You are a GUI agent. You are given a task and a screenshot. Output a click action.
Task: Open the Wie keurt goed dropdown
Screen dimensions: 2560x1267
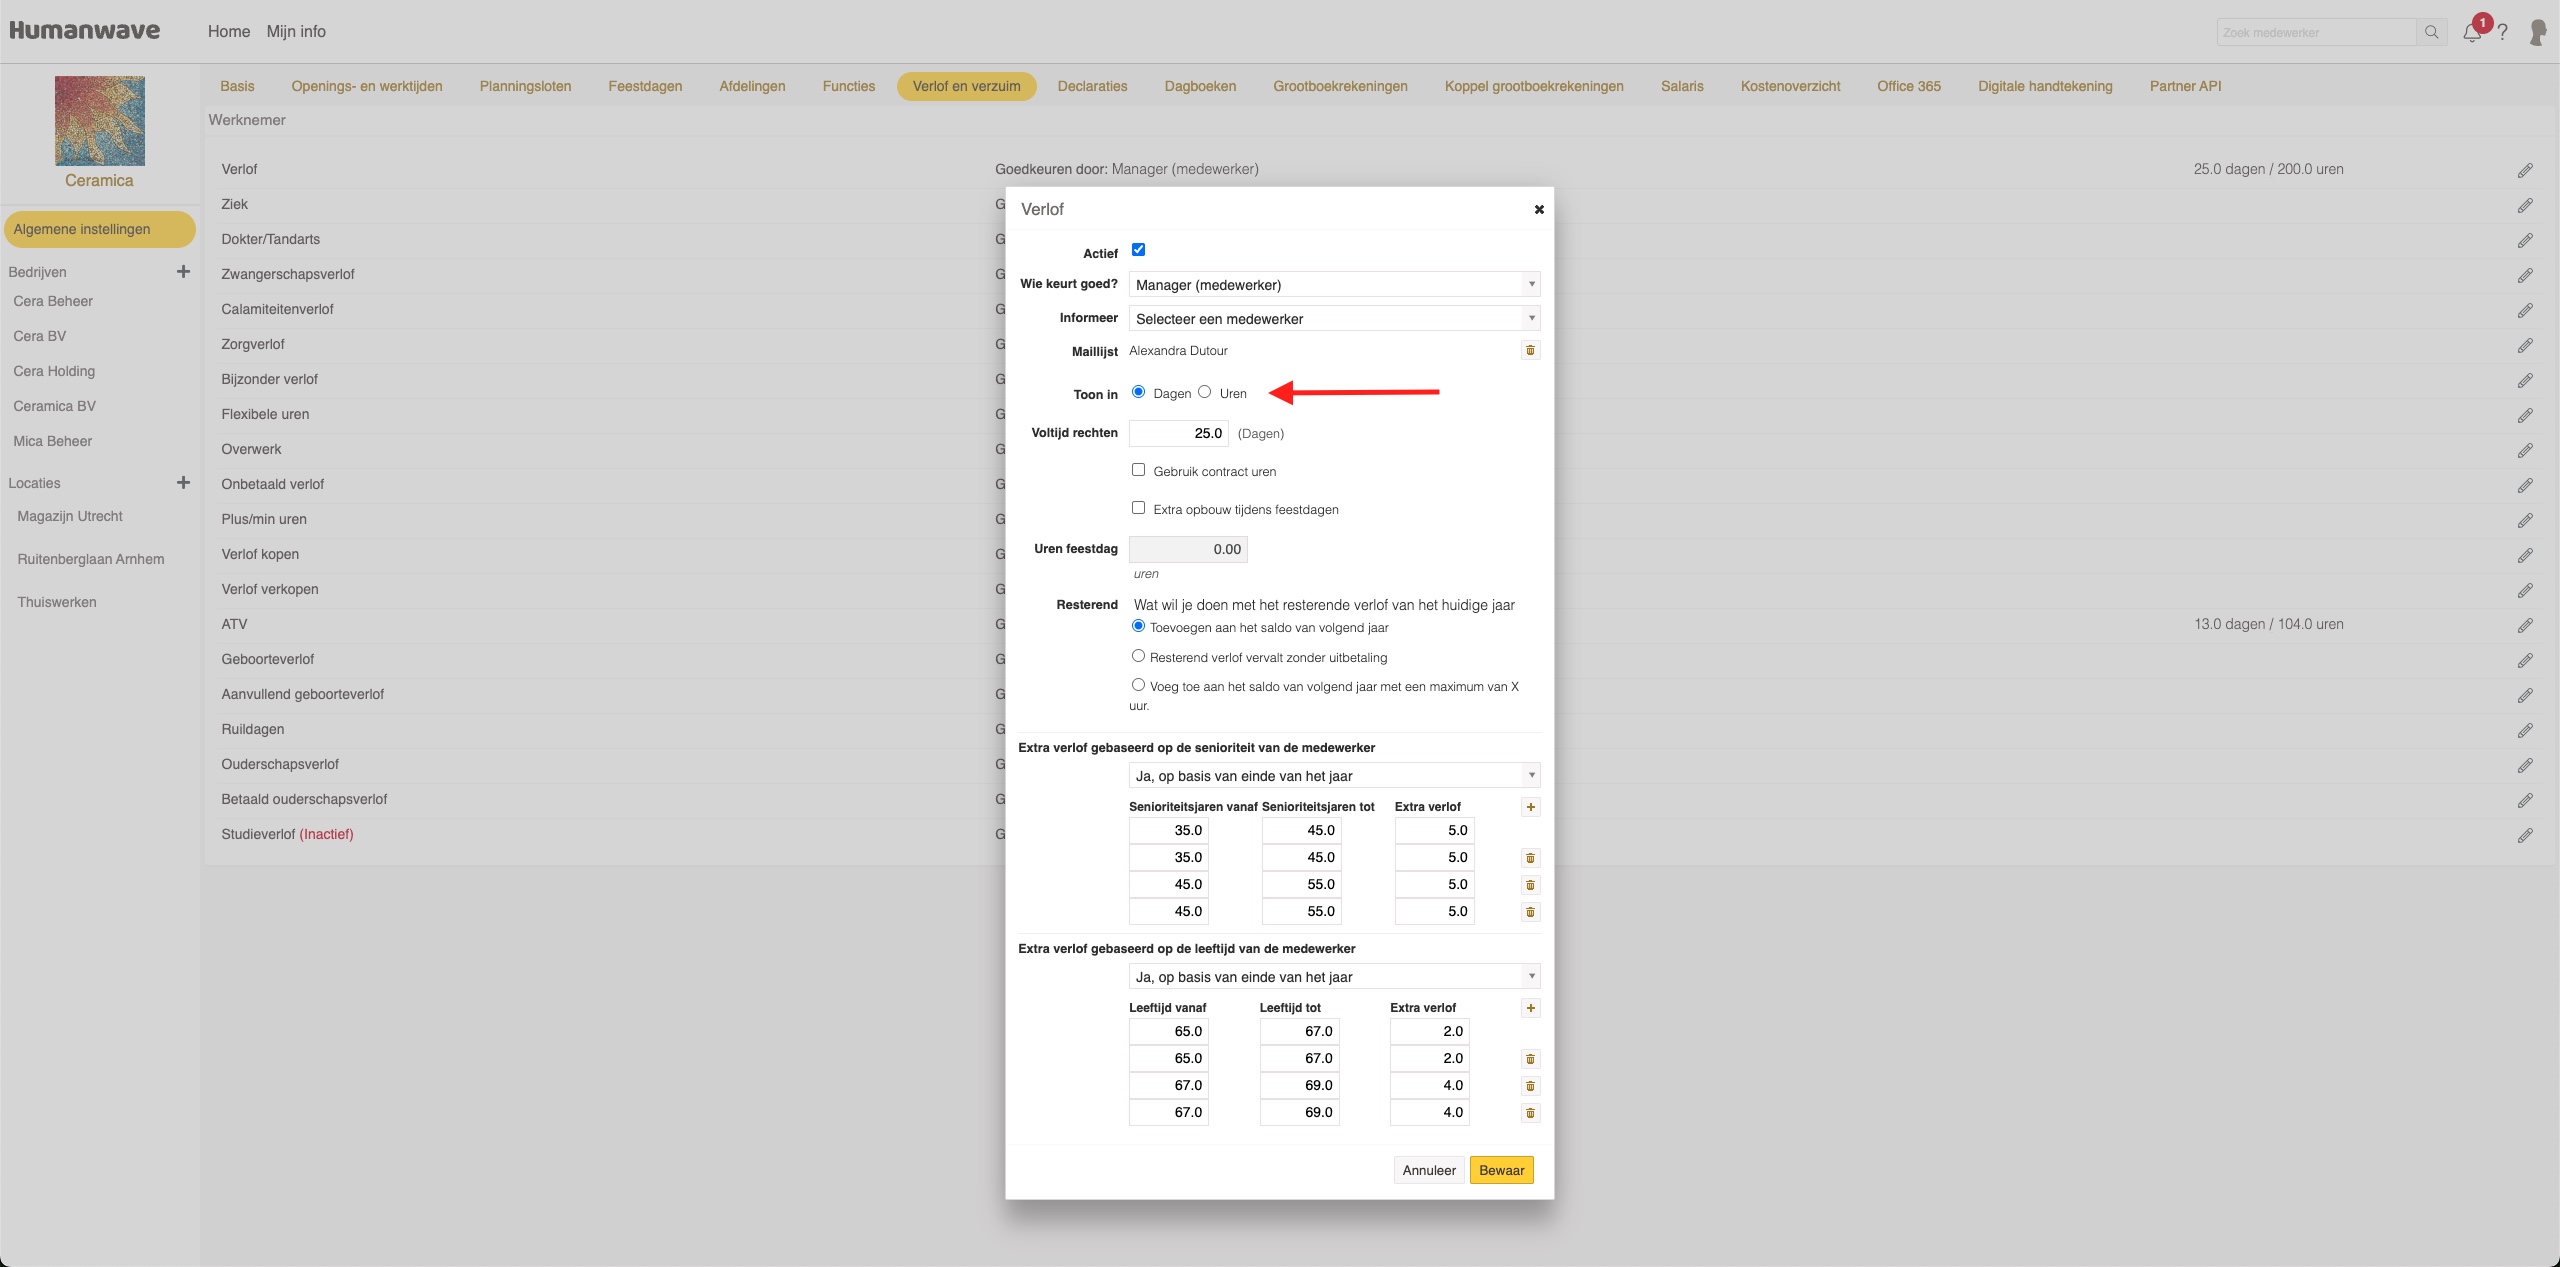pyautogui.click(x=1334, y=285)
